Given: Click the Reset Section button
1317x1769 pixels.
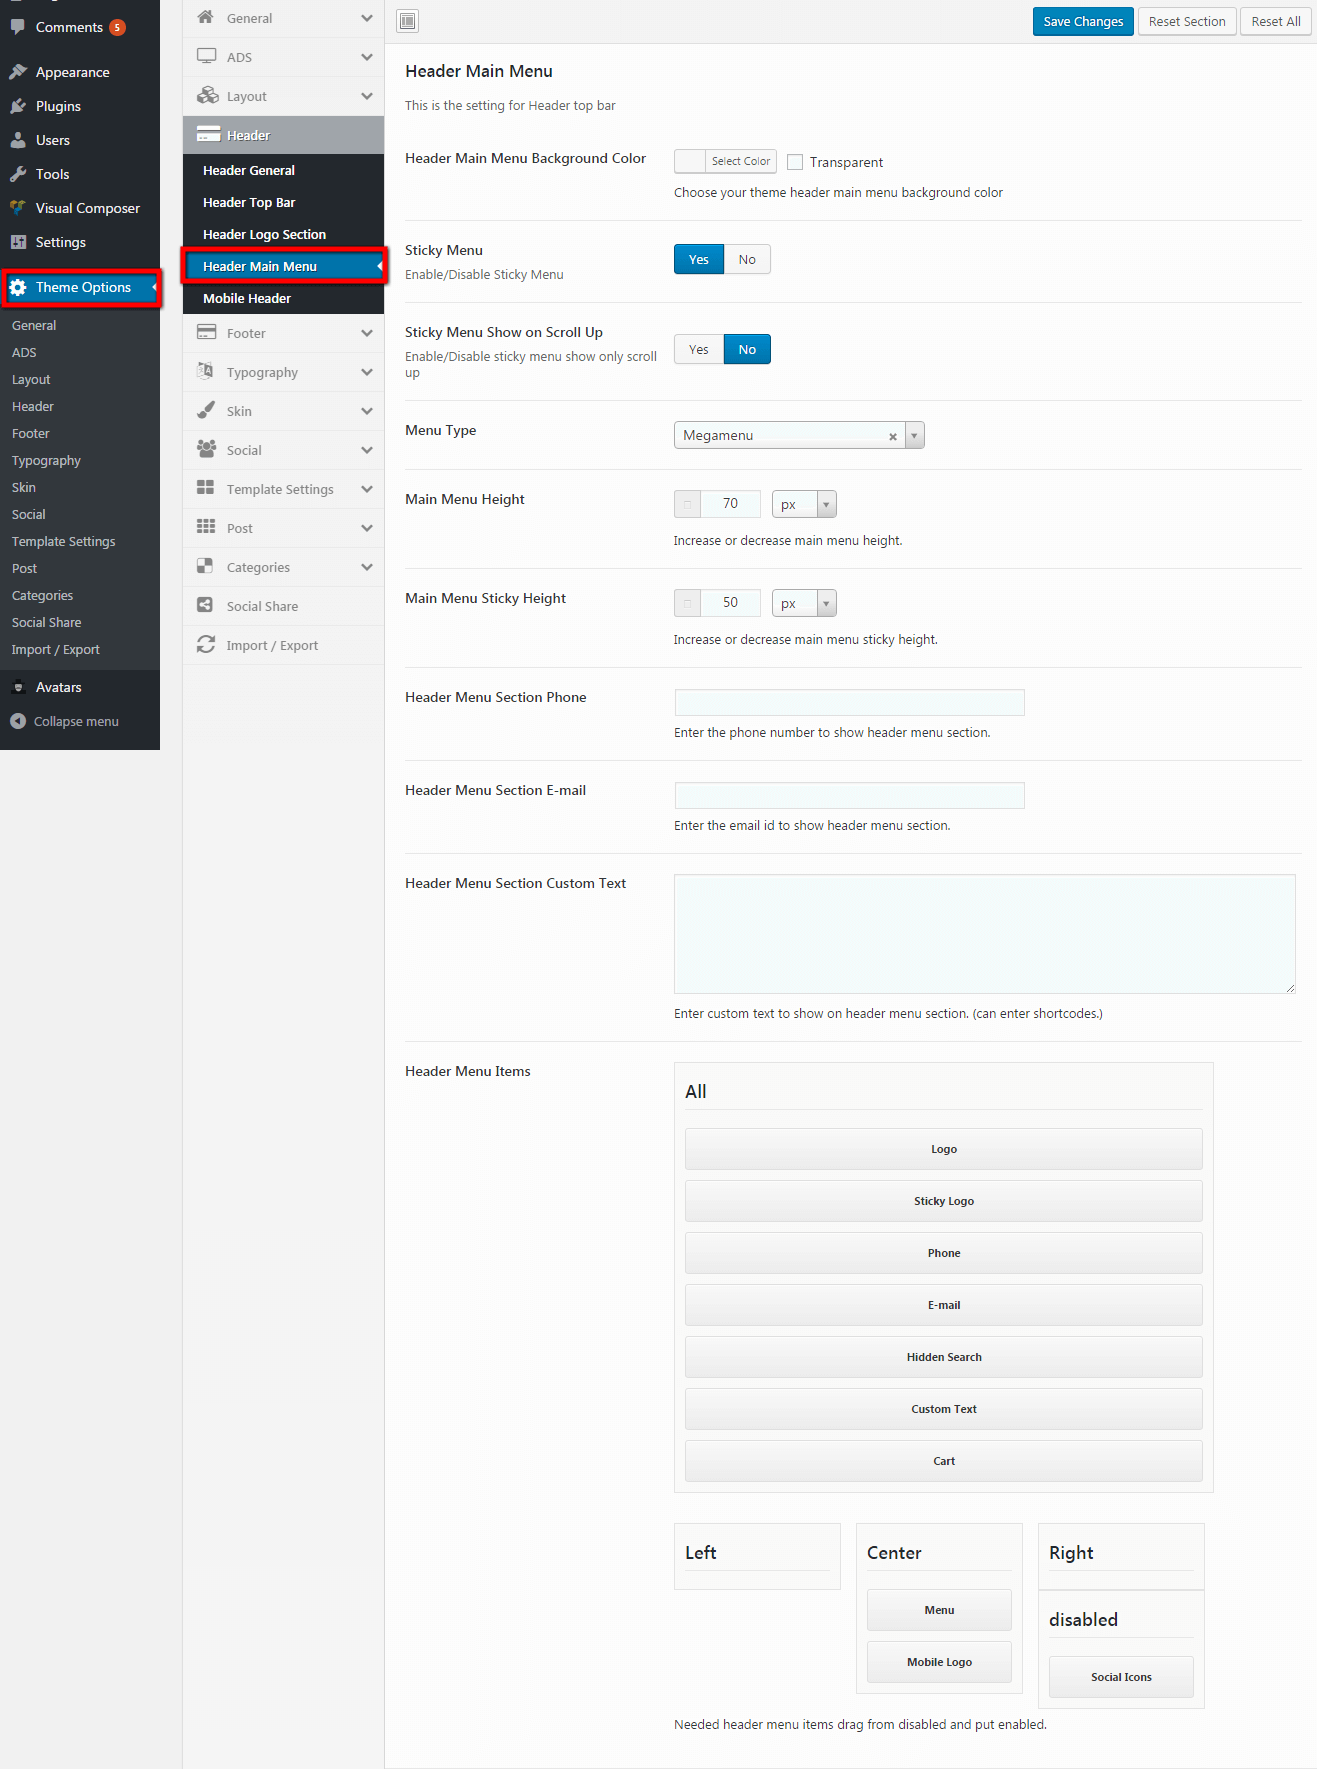Looking at the screenshot, I should [x=1187, y=21].
